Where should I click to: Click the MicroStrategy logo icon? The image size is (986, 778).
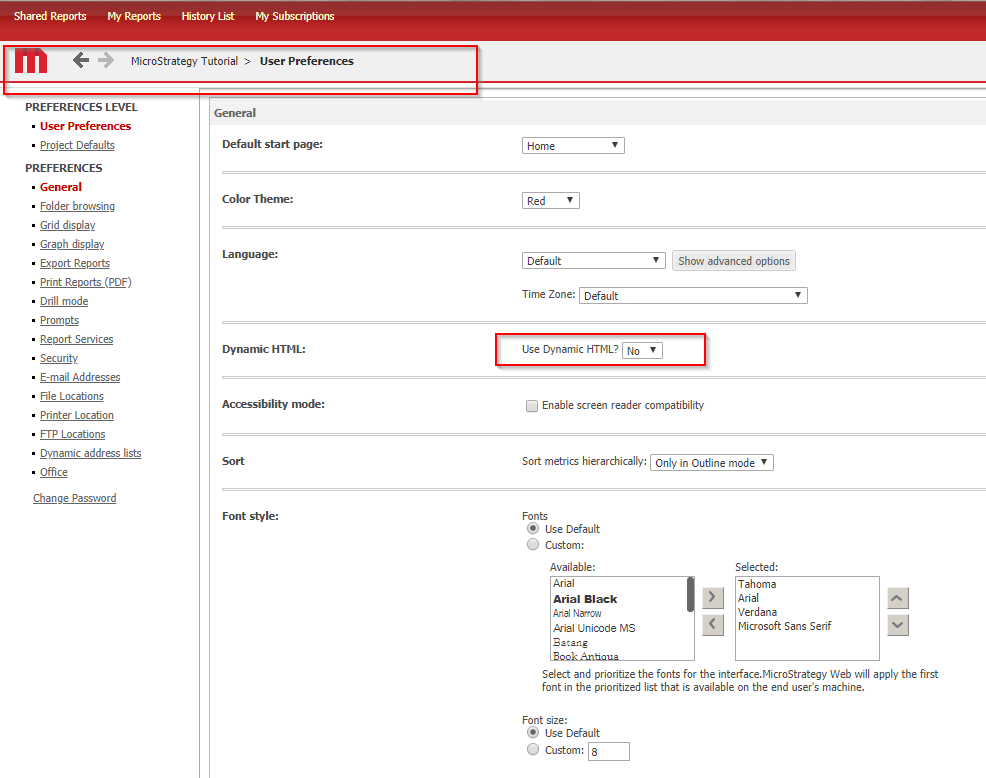pyautogui.click(x=31, y=60)
